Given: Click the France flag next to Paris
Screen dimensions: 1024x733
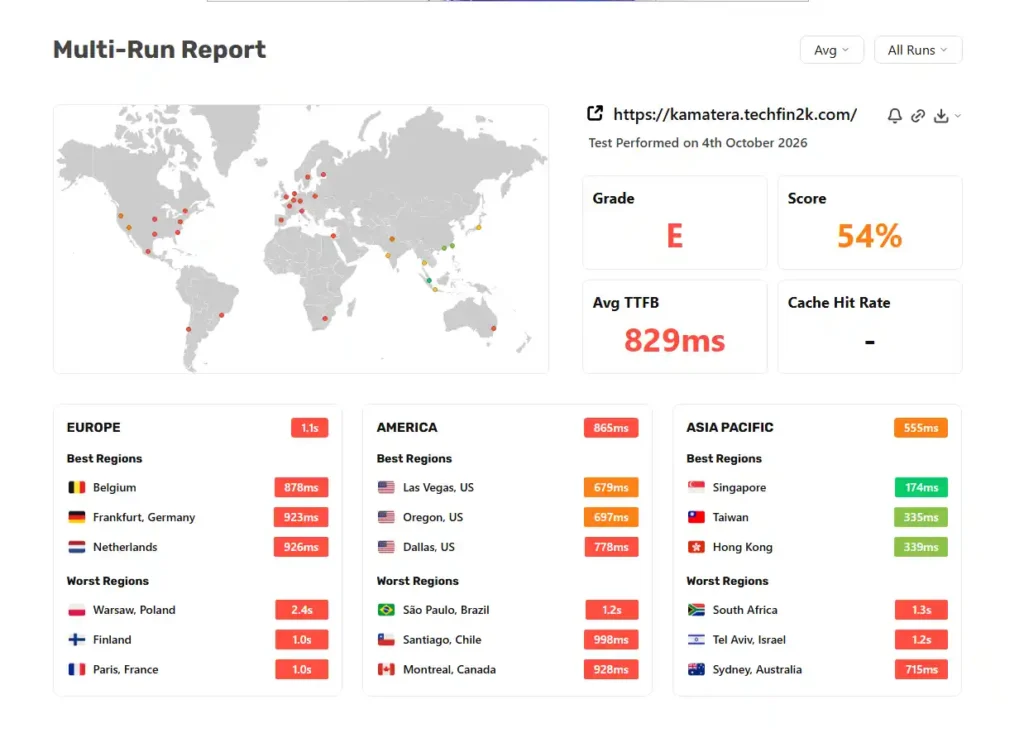Looking at the screenshot, I should pyautogui.click(x=76, y=669).
